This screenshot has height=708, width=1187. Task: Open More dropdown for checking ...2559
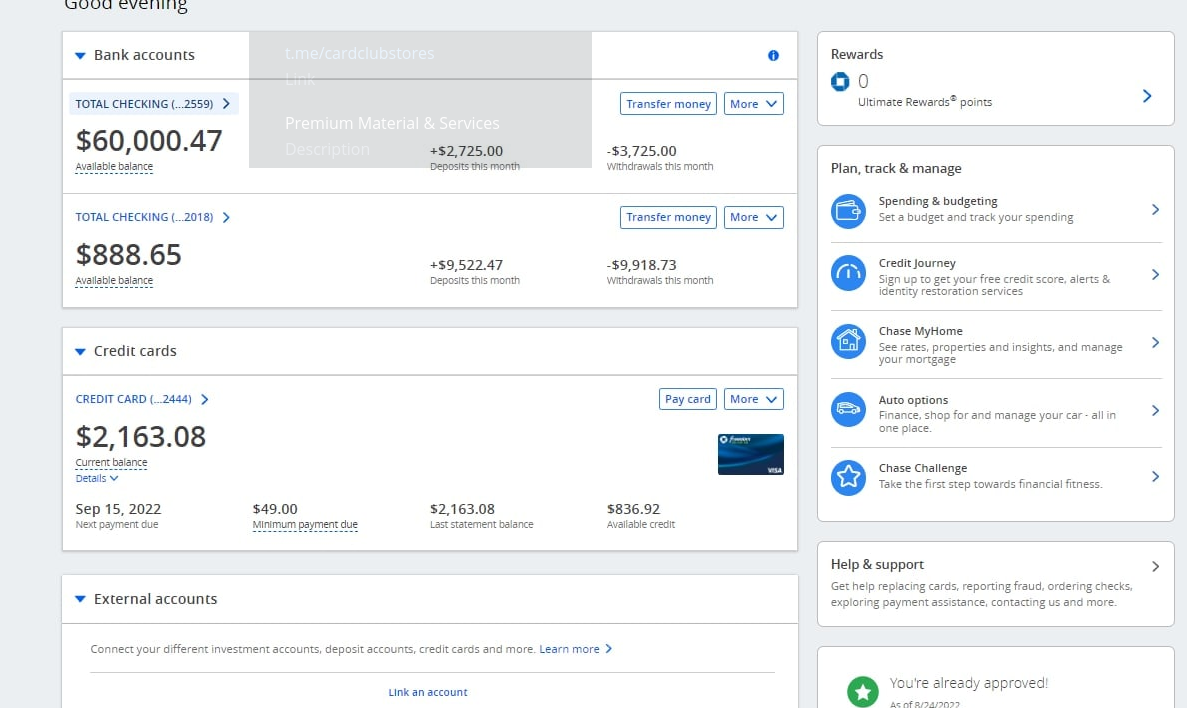coord(753,104)
